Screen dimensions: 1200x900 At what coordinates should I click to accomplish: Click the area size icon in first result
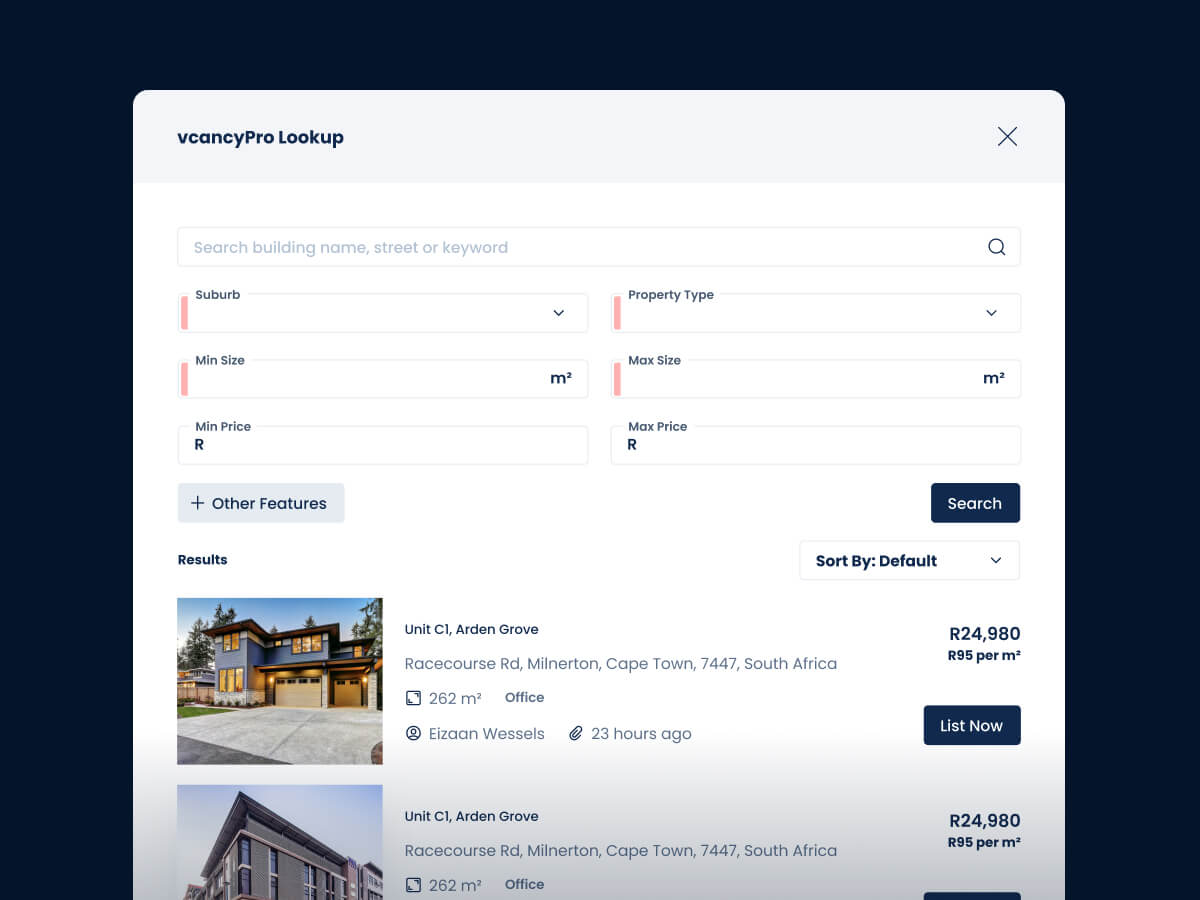point(413,698)
